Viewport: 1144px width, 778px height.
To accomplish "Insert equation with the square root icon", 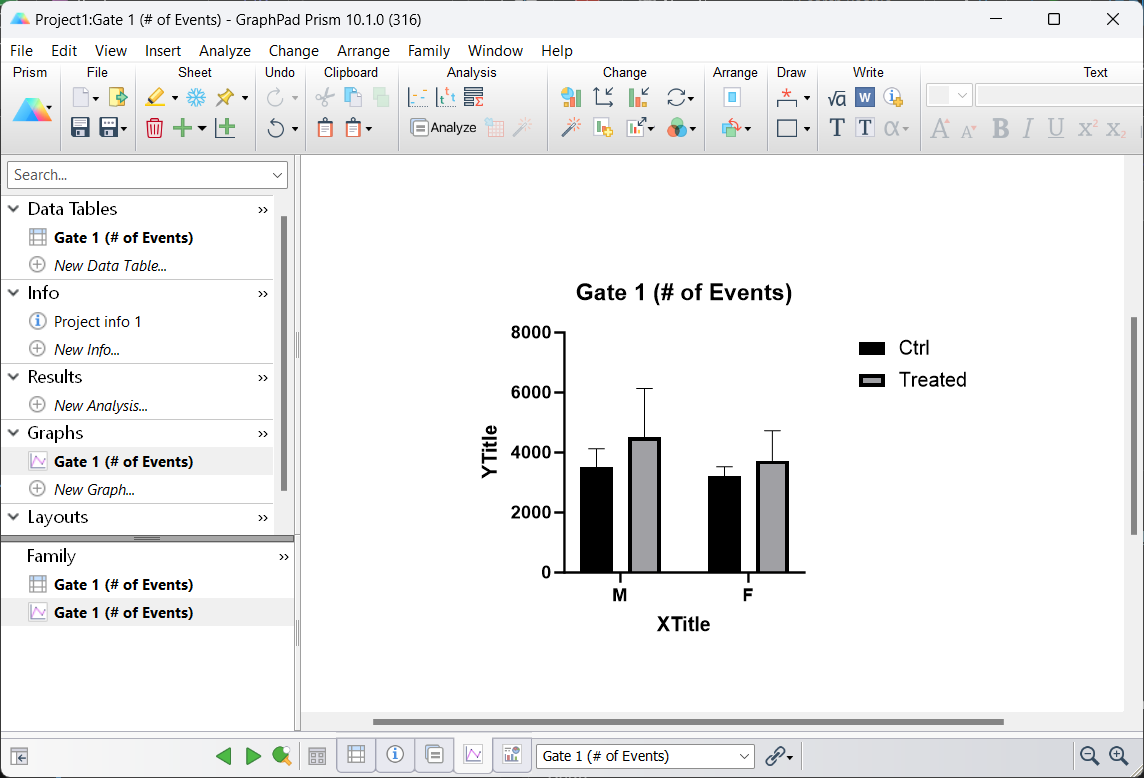I will click(837, 97).
